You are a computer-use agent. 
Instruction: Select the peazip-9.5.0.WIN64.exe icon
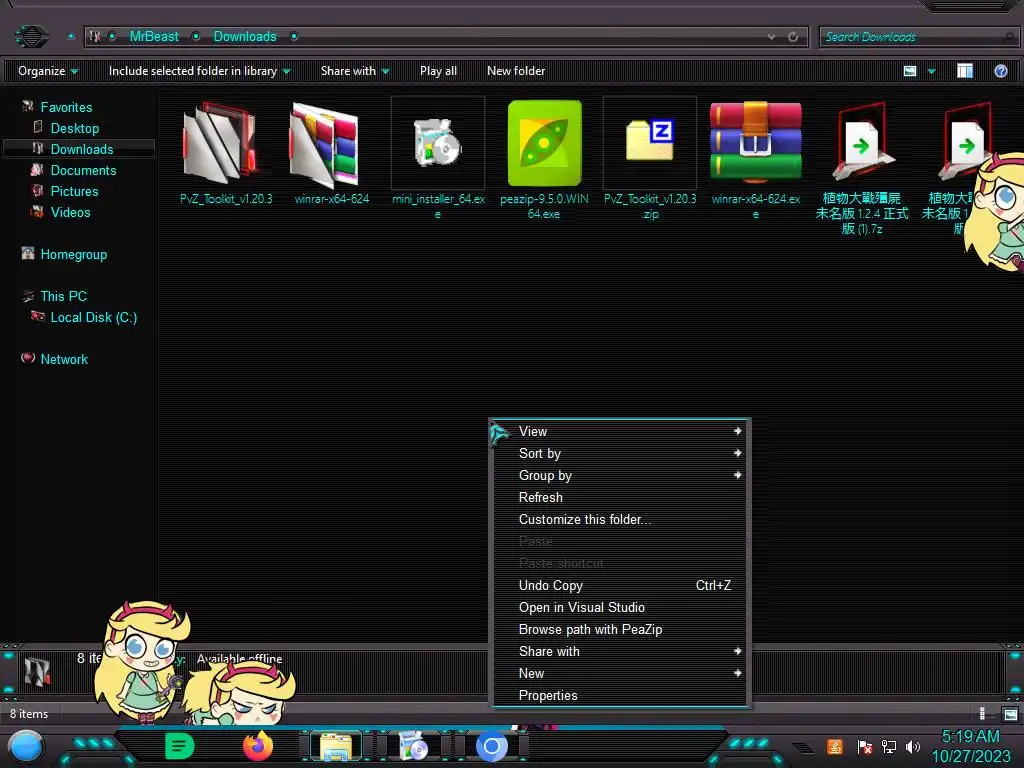544,143
